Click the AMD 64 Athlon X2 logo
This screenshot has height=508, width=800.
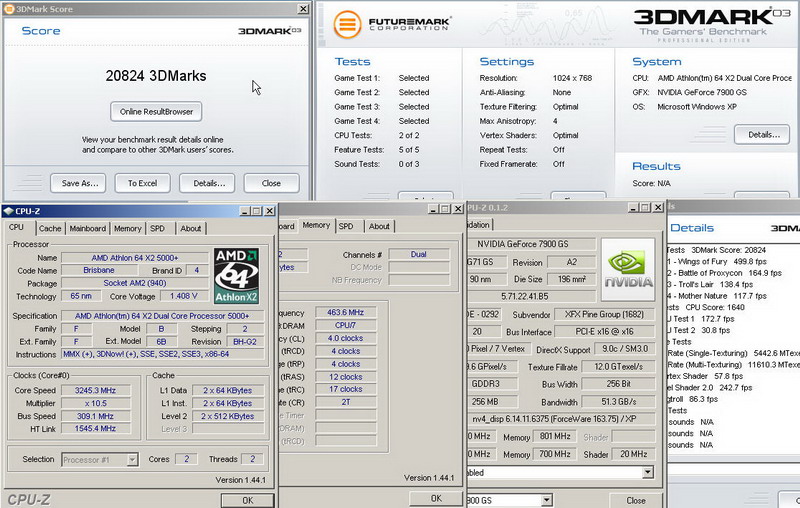point(236,276)
